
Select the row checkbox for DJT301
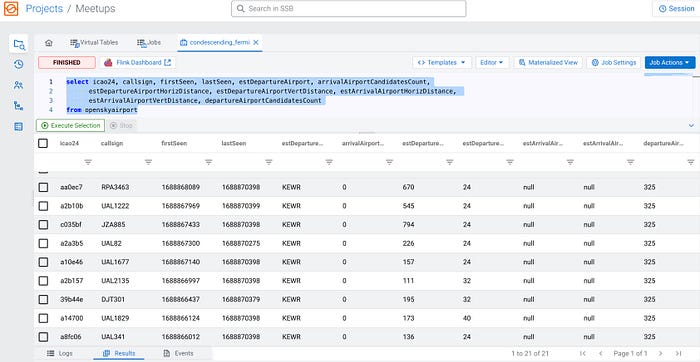pos(43,300)
